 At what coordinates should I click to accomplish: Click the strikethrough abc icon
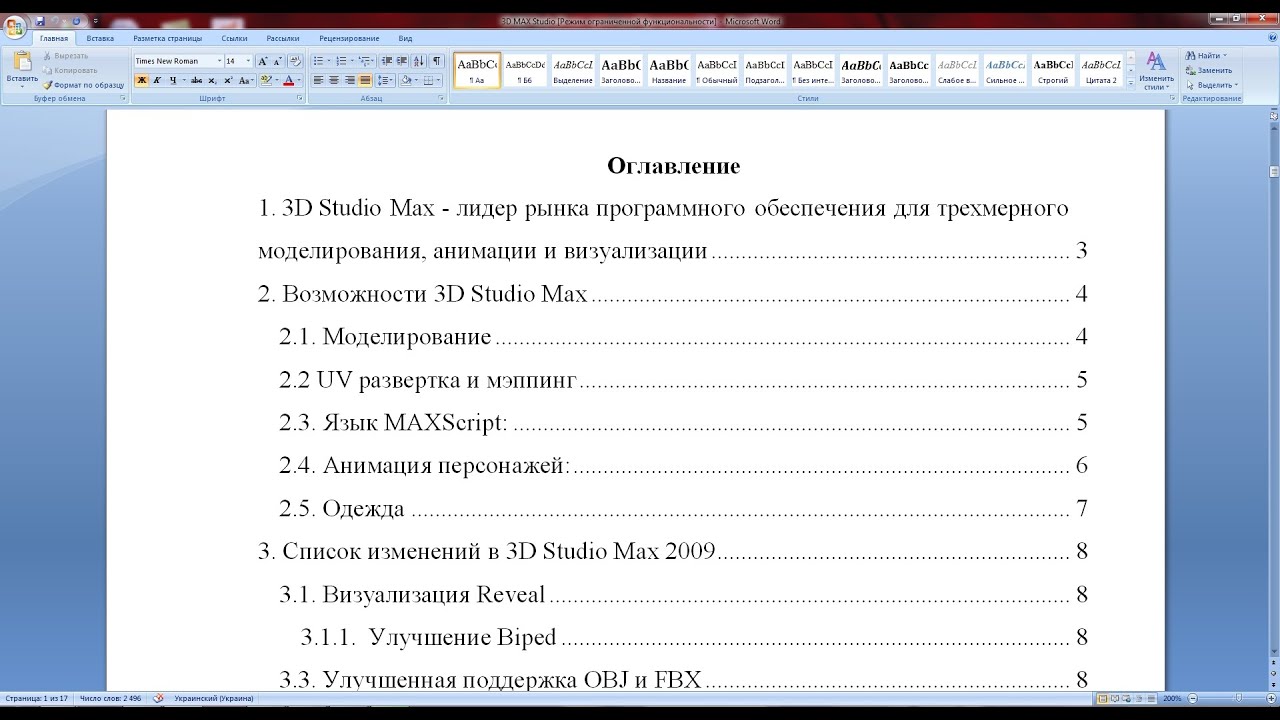tap(196, 80)
